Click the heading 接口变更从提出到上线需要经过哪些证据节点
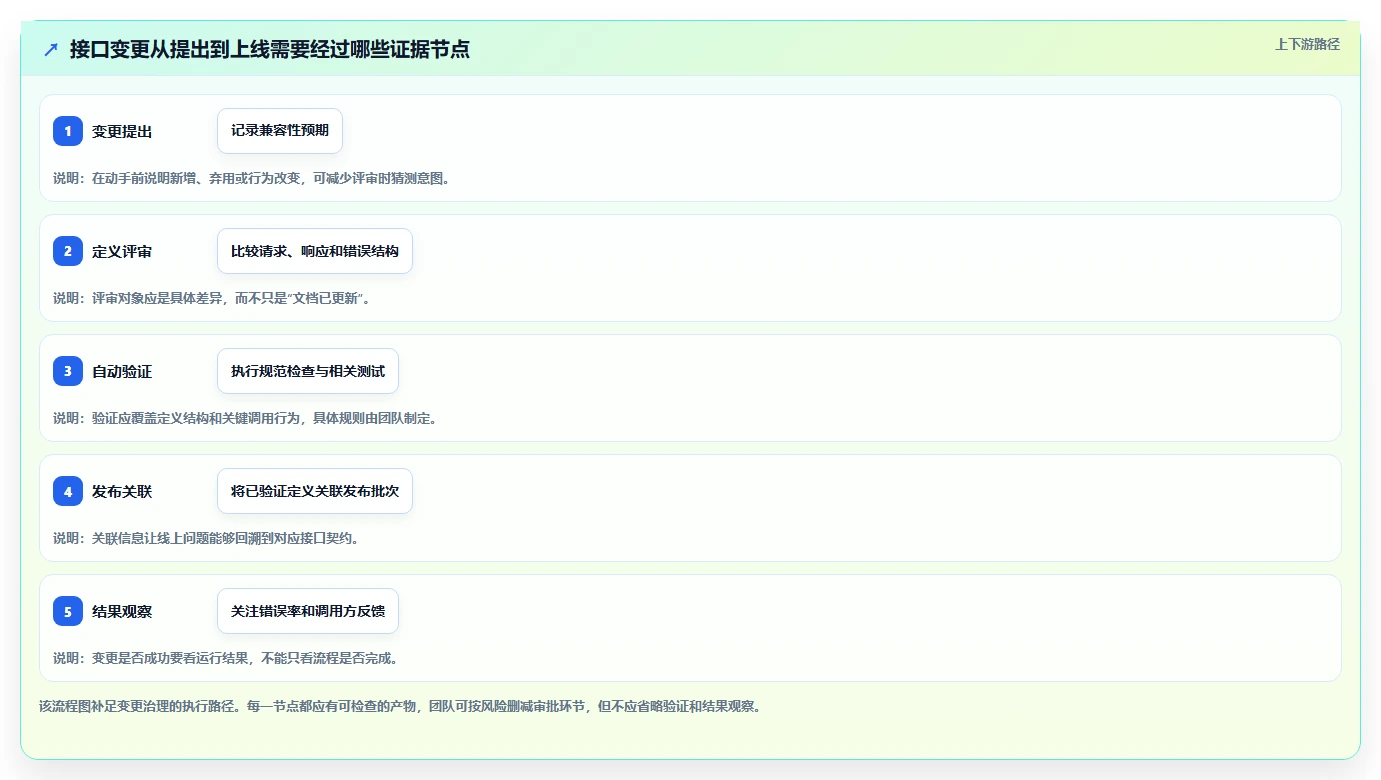The height and width of the screenshot is (780, 1381). tap(270, 49)
